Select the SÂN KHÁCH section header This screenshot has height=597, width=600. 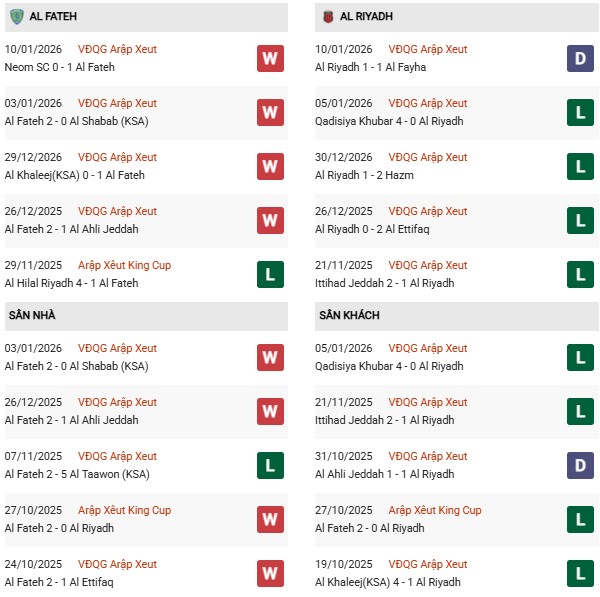349,315
